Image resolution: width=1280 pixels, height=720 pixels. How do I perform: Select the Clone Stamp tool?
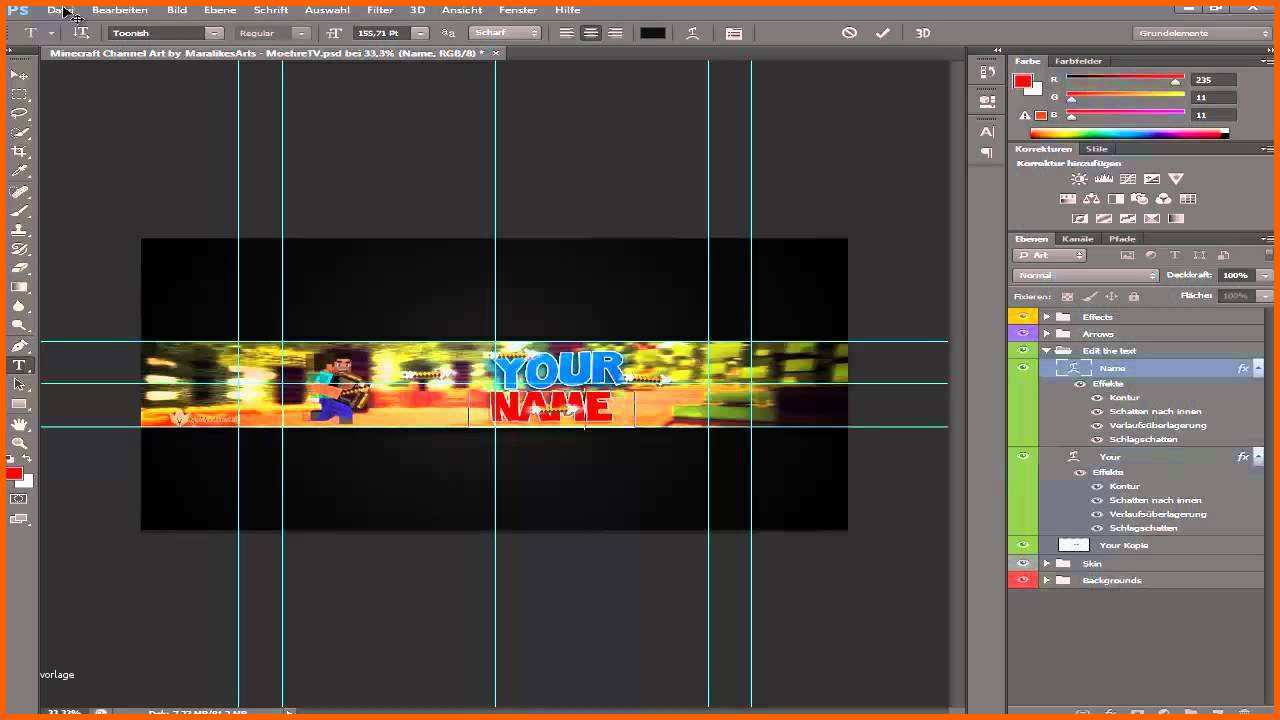coord(19,230)
